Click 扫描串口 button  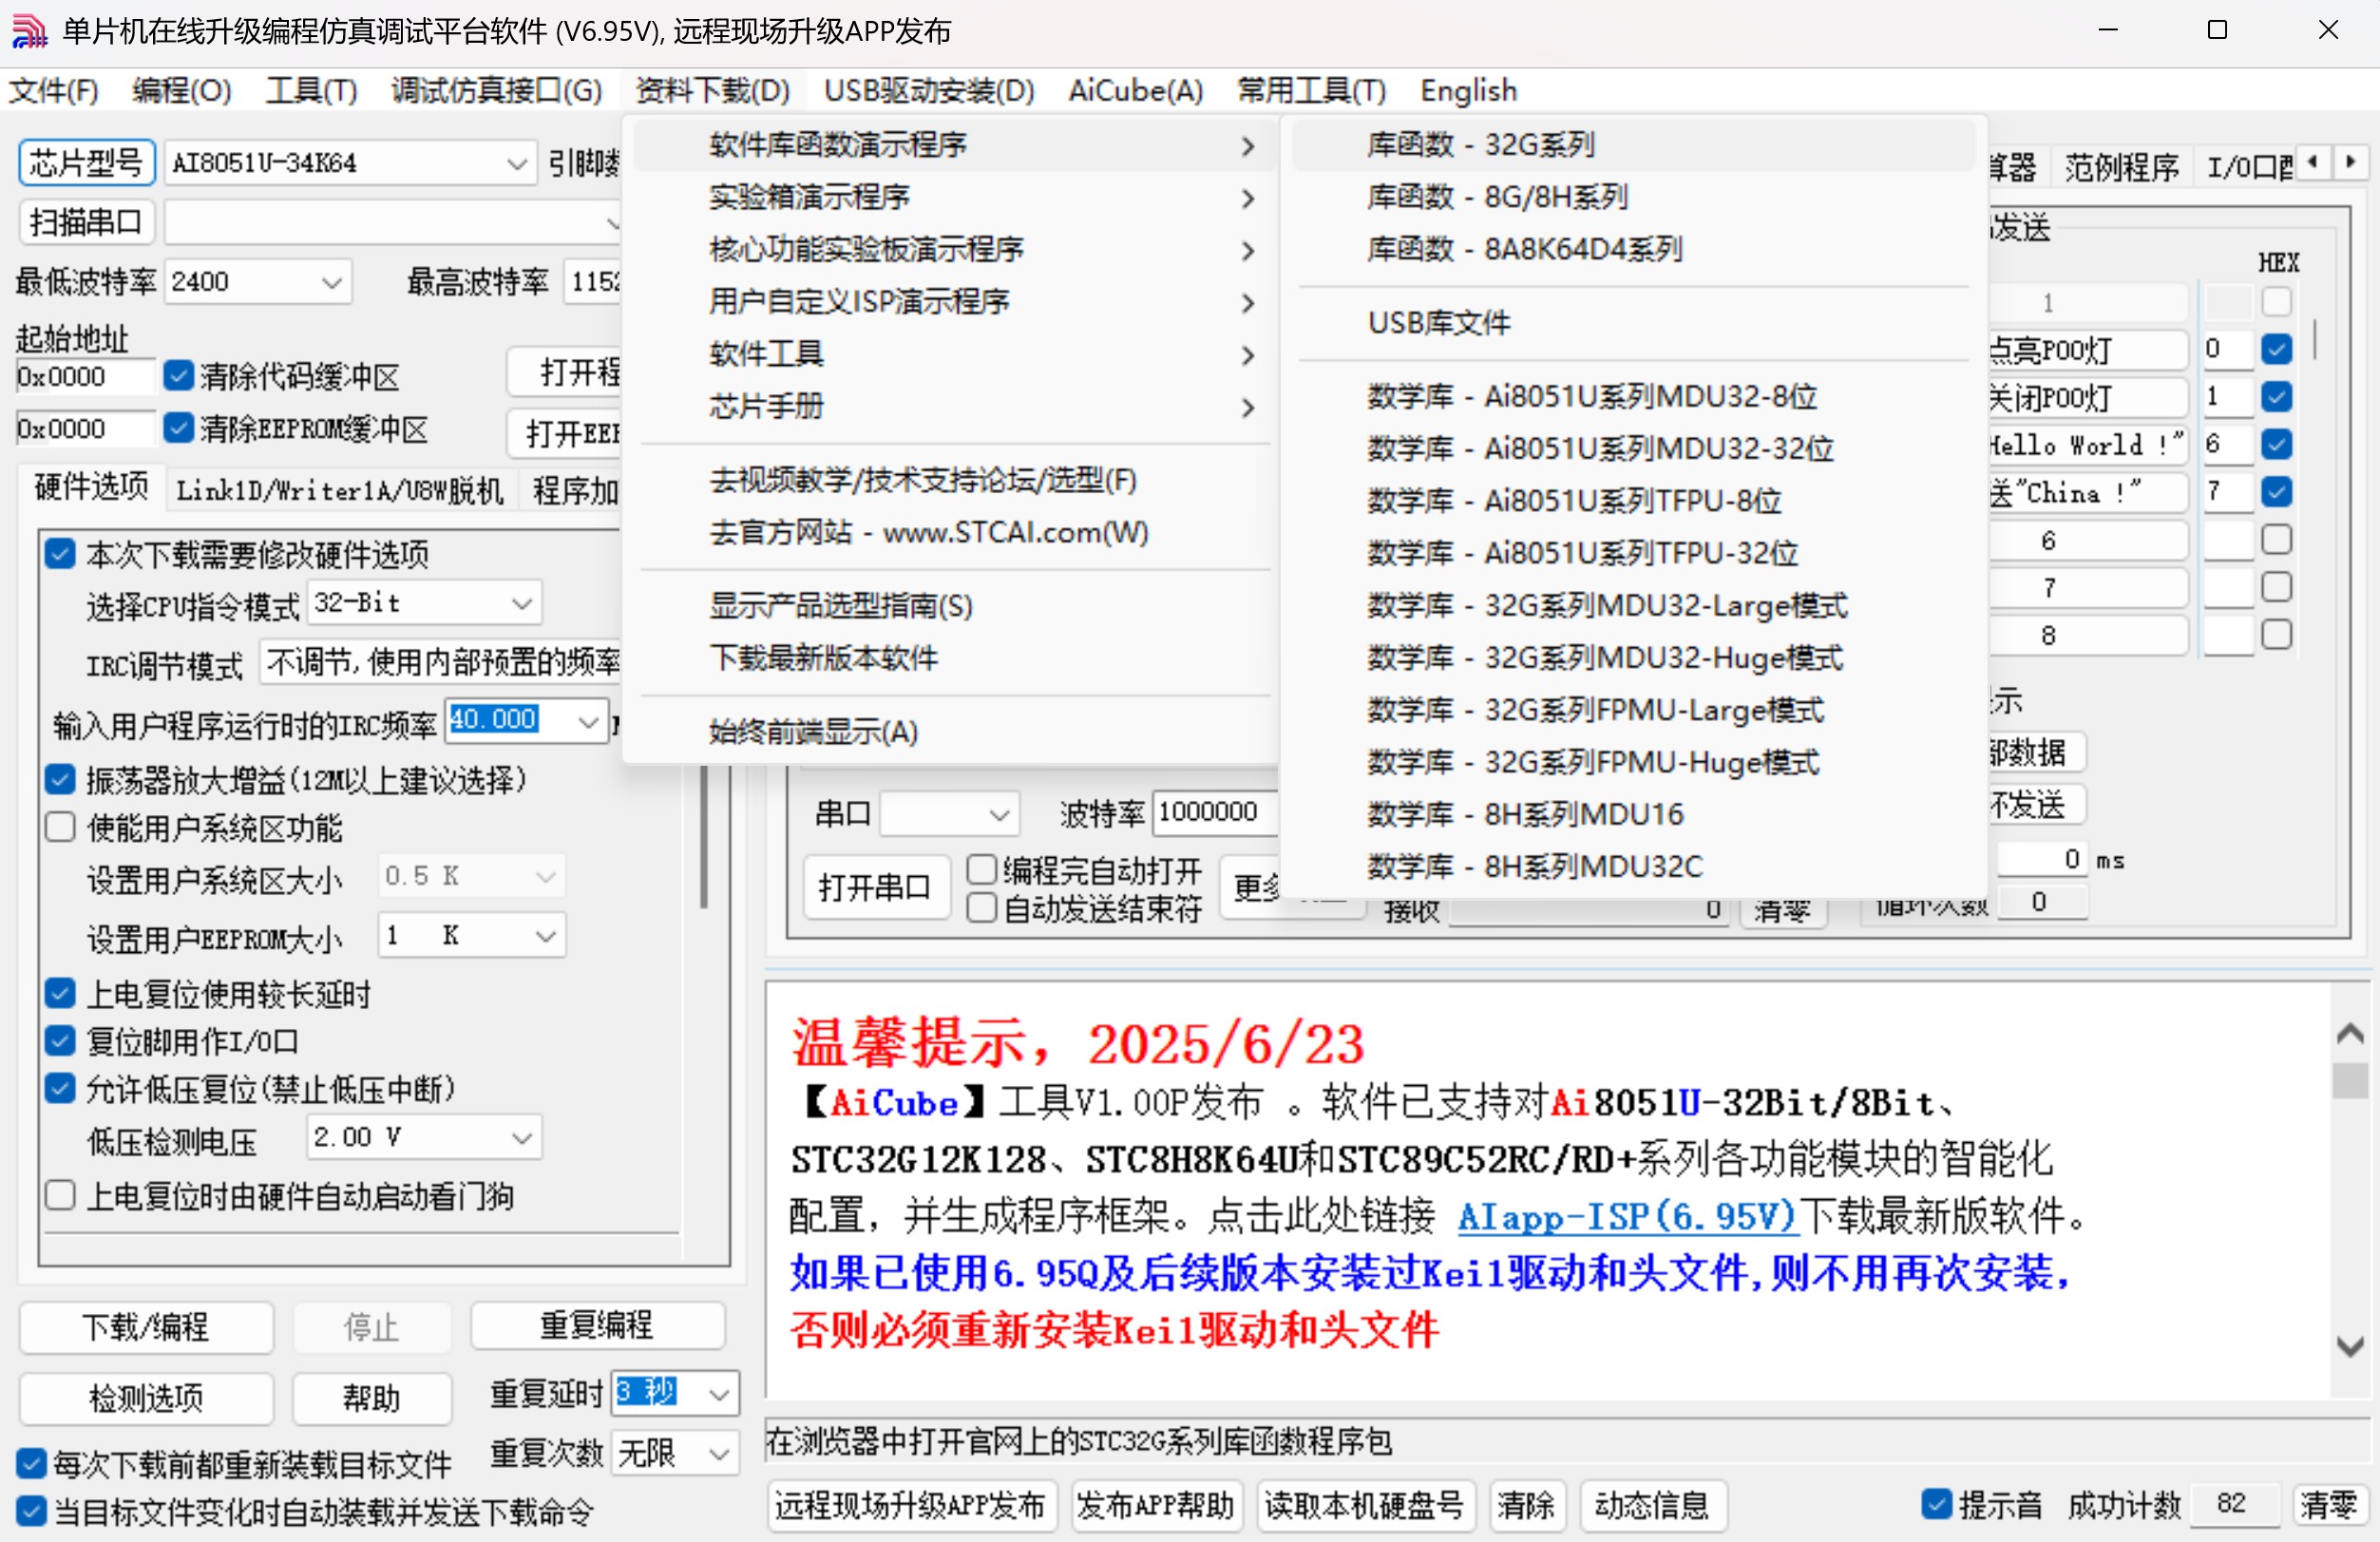(87, 222)
